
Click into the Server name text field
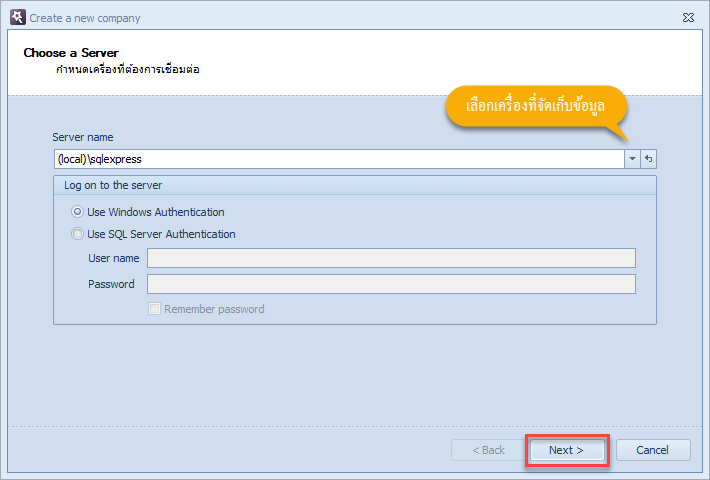(x=339, y=159)
